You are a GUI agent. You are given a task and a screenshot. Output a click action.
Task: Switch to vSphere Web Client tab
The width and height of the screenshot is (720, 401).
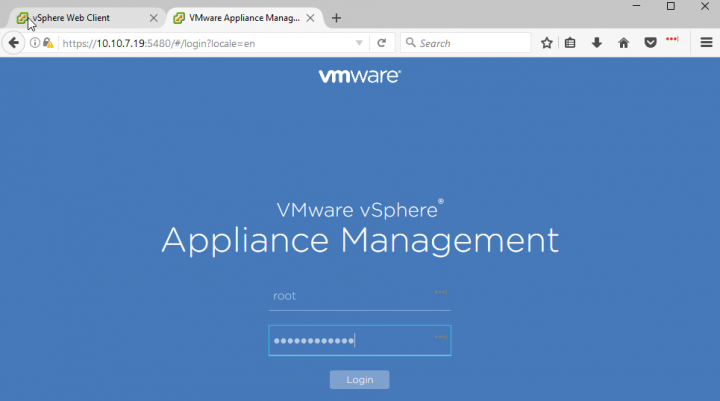click(80, 18)
